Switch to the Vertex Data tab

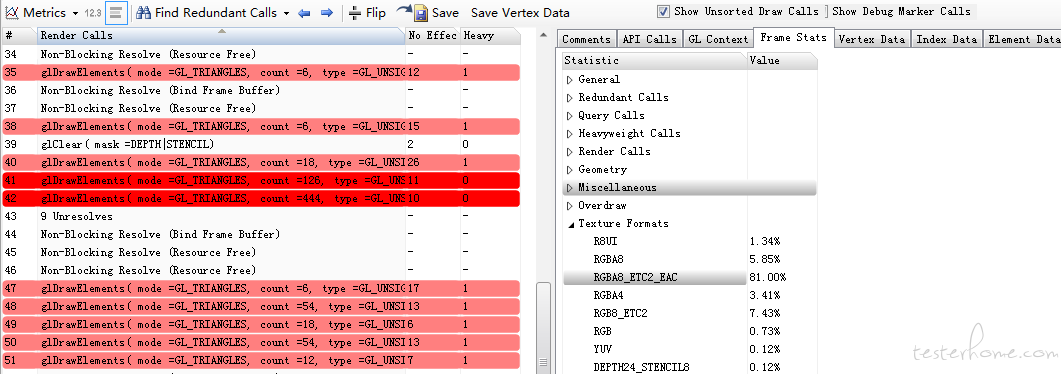(x=872, y=39)
